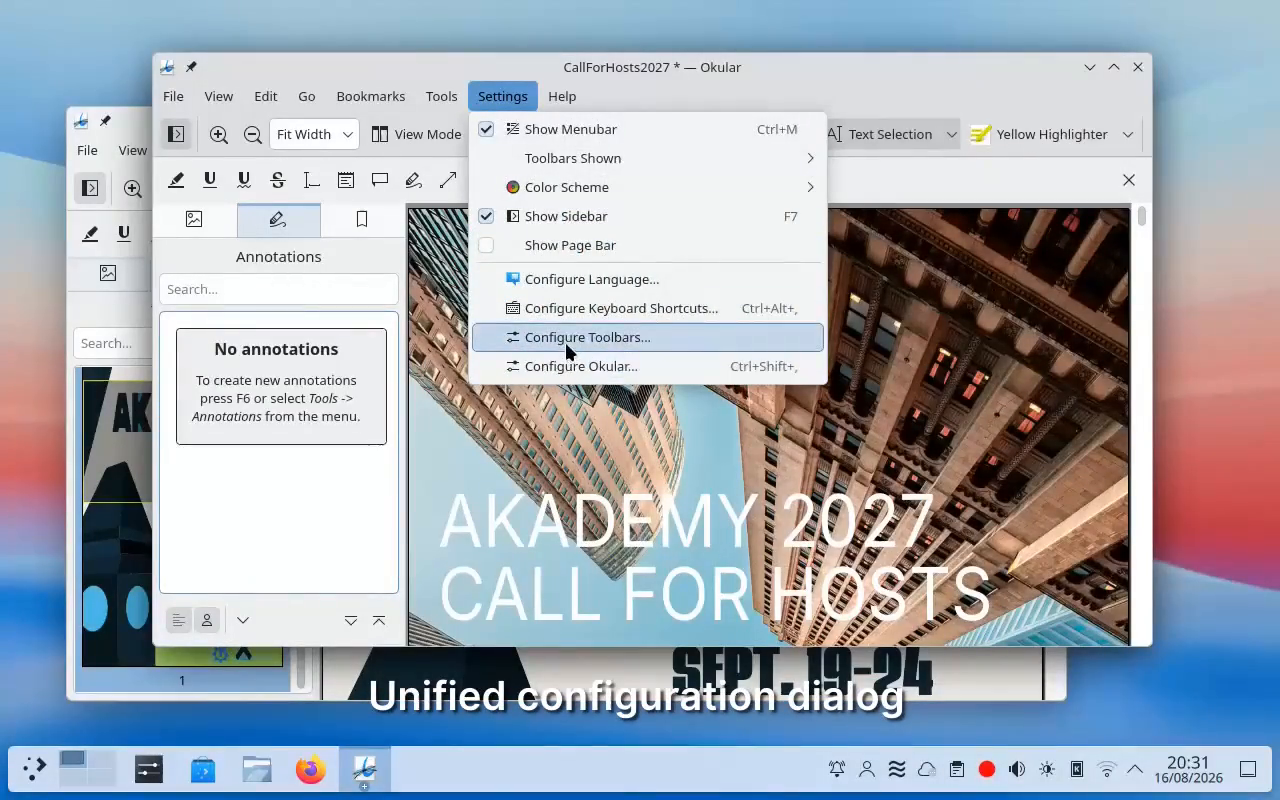Click Highlighter tool in background Okular window

point(90,234)
